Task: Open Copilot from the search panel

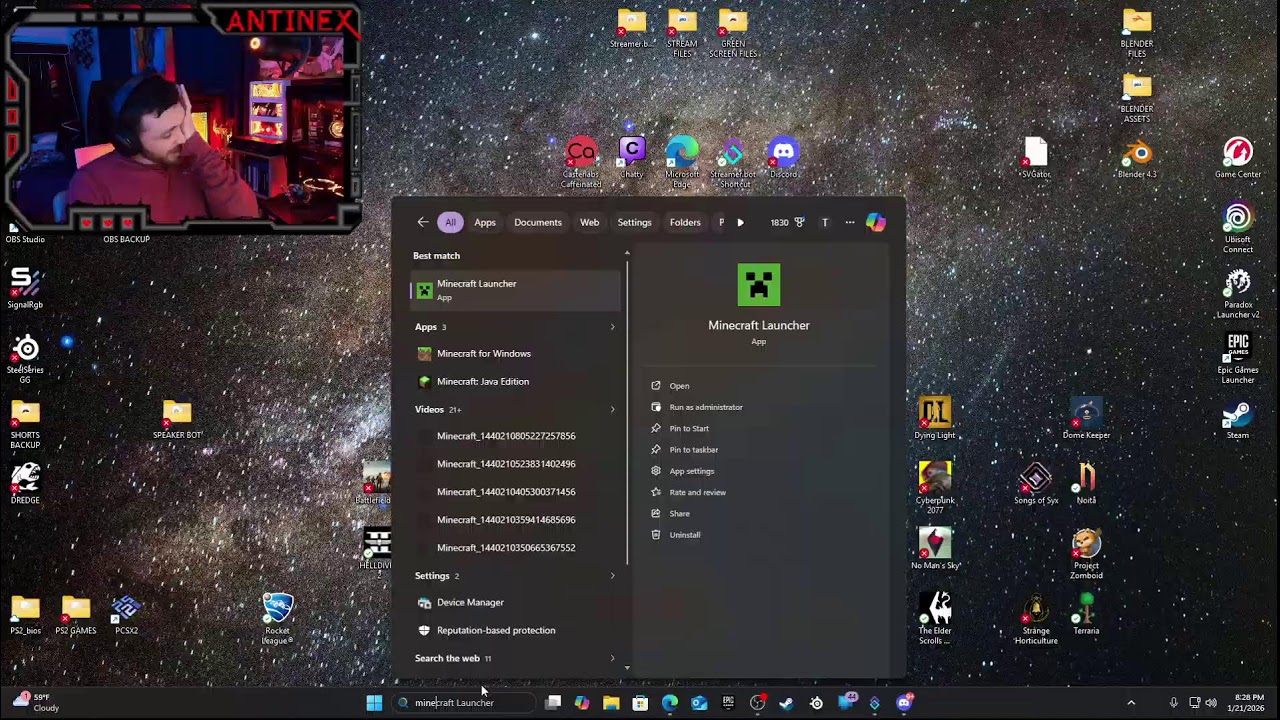Action: click(x=875, y=222)
